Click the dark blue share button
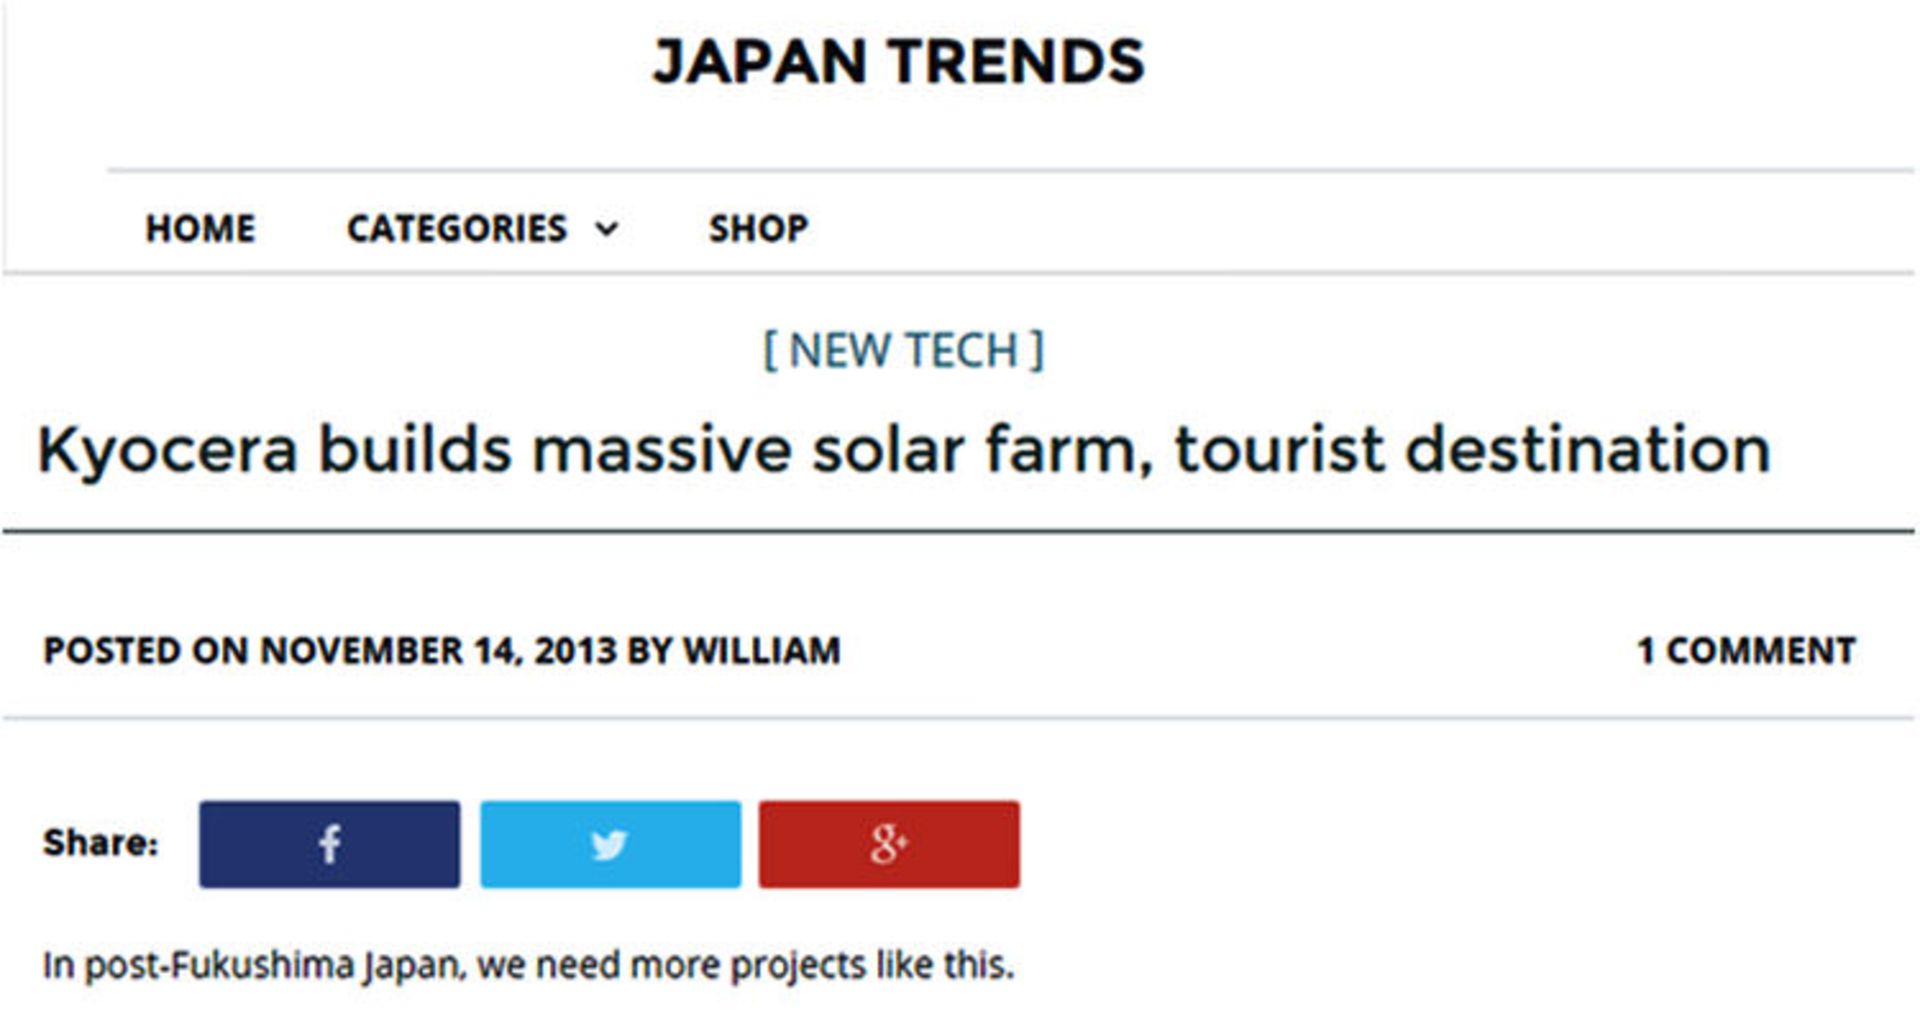 pyautogui.click(x=329, y=844)
